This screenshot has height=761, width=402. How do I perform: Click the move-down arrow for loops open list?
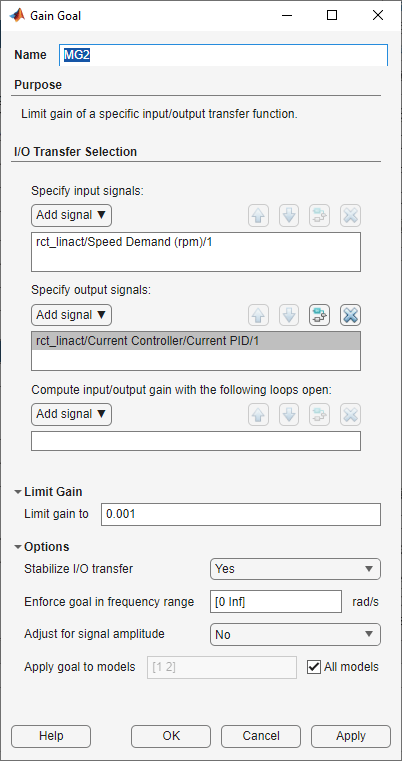(x=289, y=414)
